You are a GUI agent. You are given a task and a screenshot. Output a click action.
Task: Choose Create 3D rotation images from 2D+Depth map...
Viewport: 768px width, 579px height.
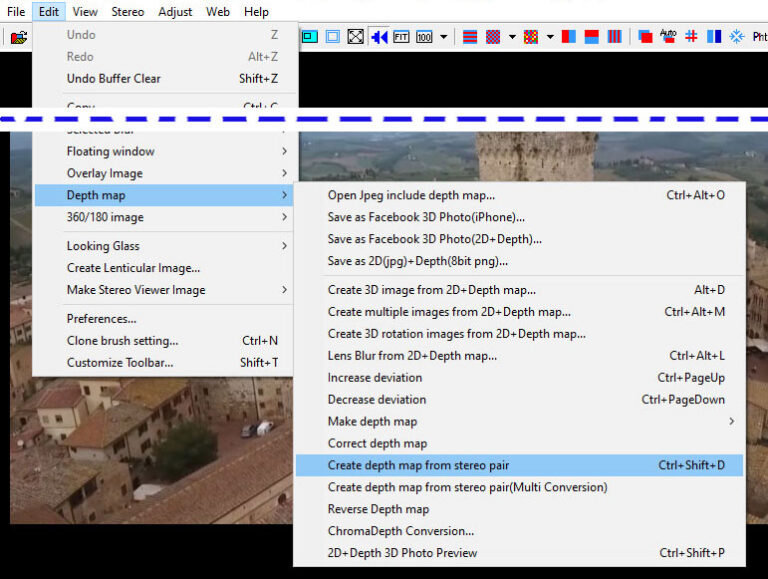519,334
